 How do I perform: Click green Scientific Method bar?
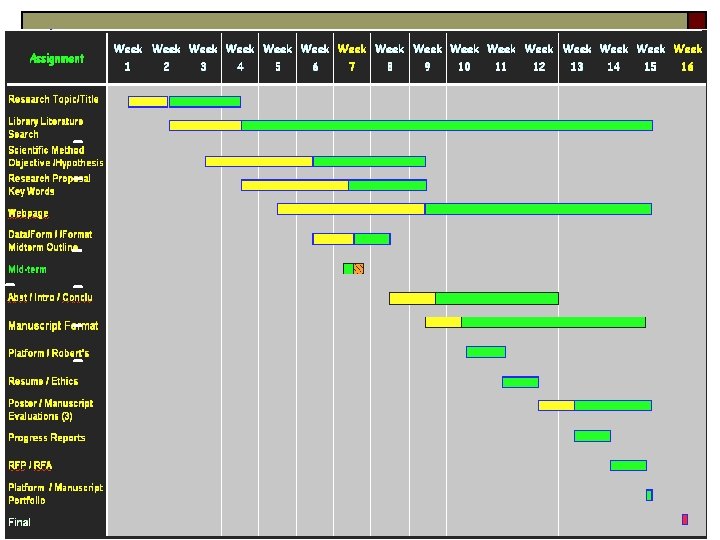pos(369,161)
